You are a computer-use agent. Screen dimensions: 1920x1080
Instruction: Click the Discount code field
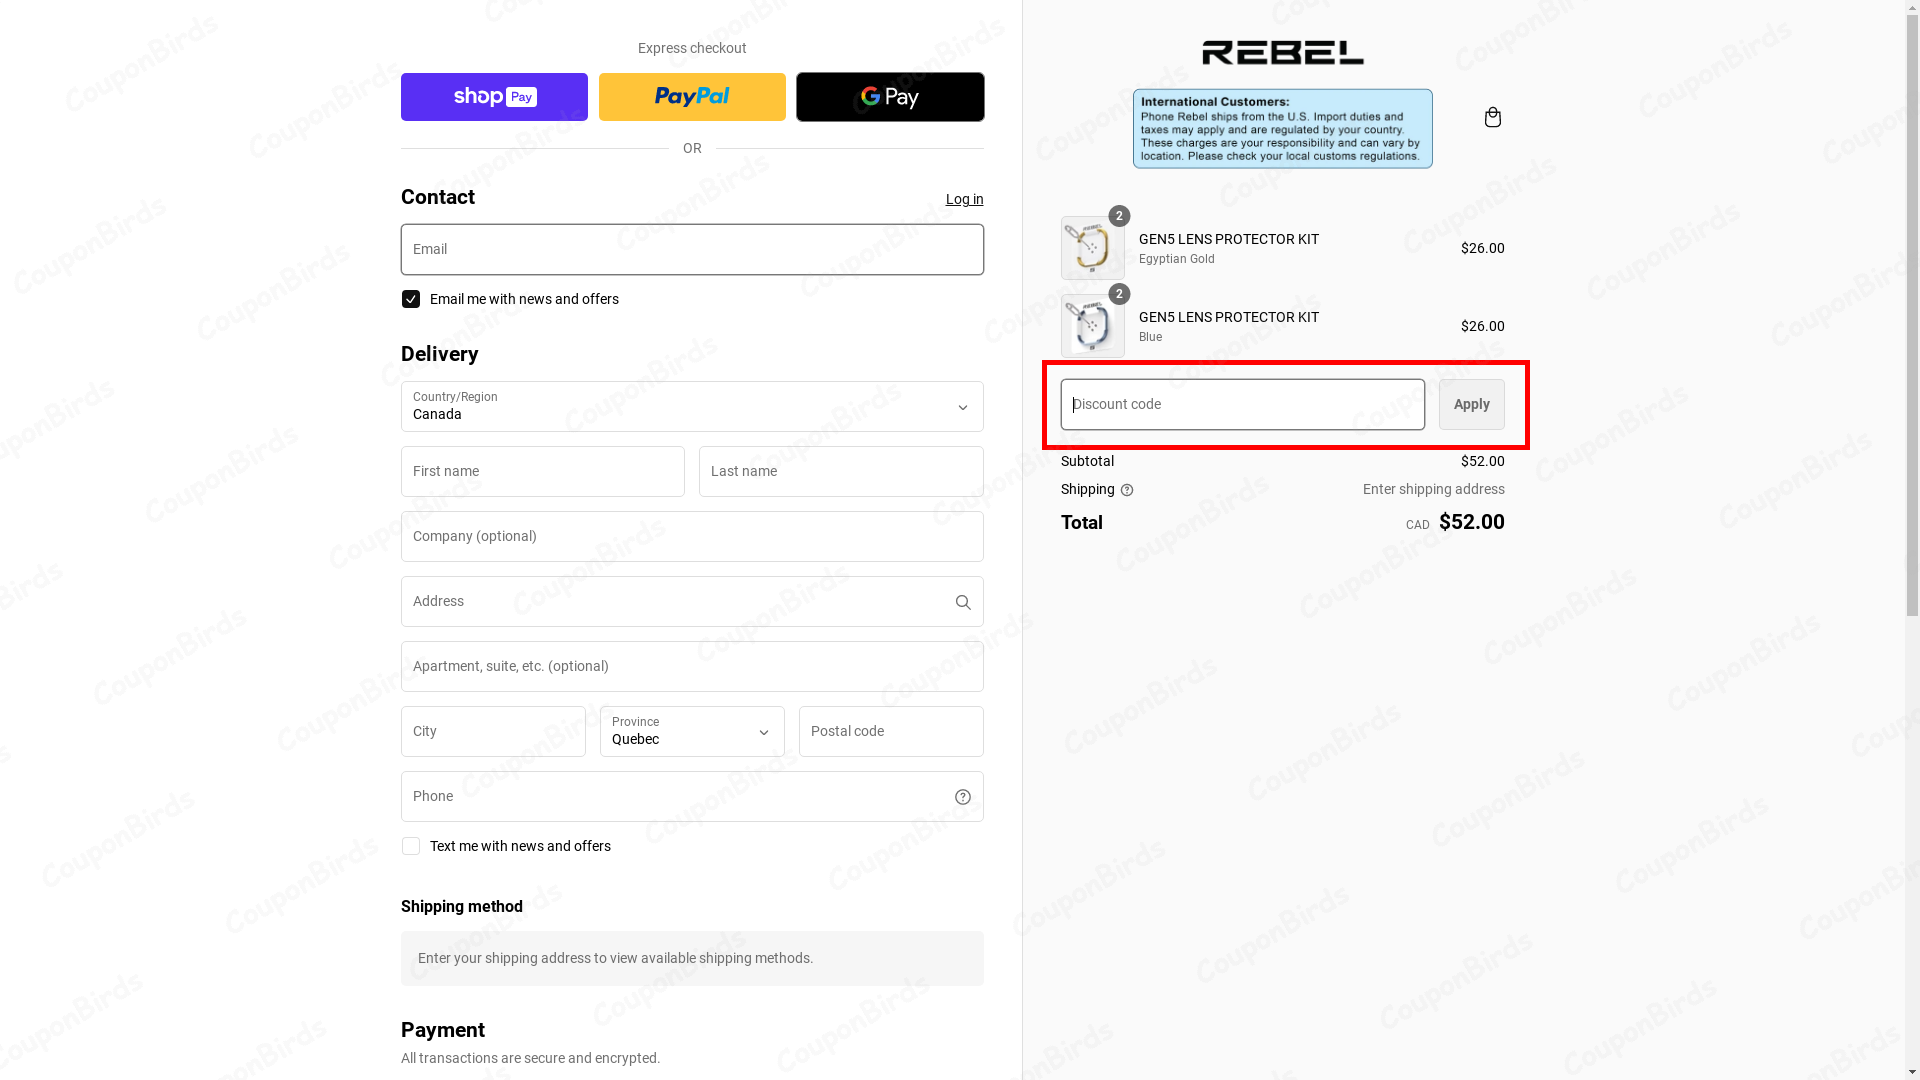tap(1241, 404)
